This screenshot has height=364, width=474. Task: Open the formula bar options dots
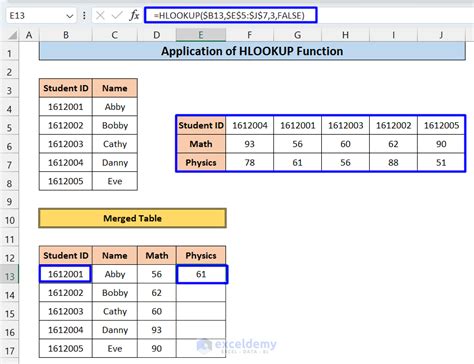click(84, 15)
